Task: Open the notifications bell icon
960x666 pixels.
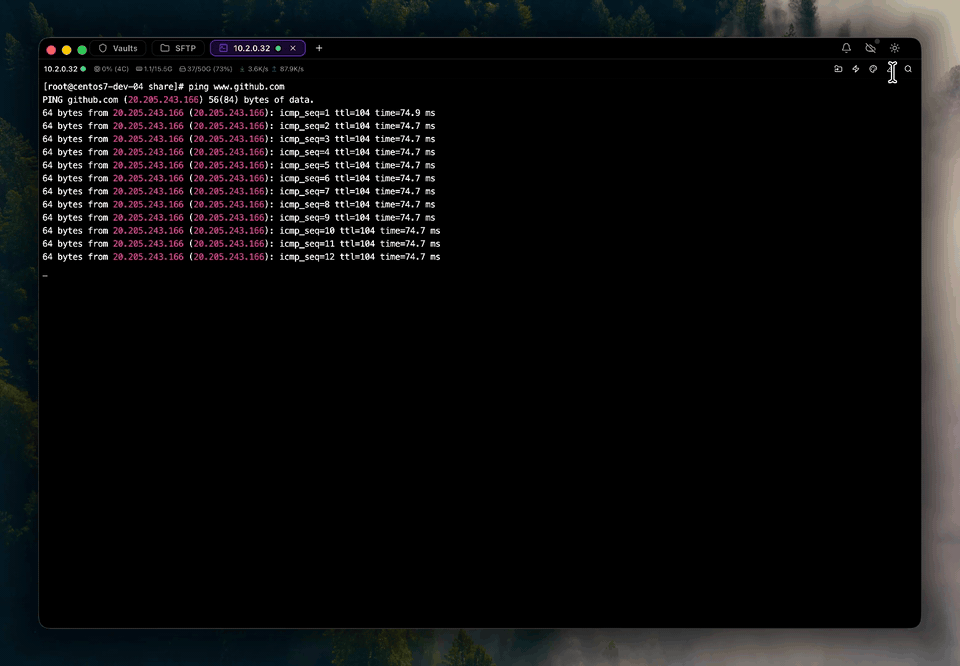Action: pyautogui.click(x=846, y=48)
